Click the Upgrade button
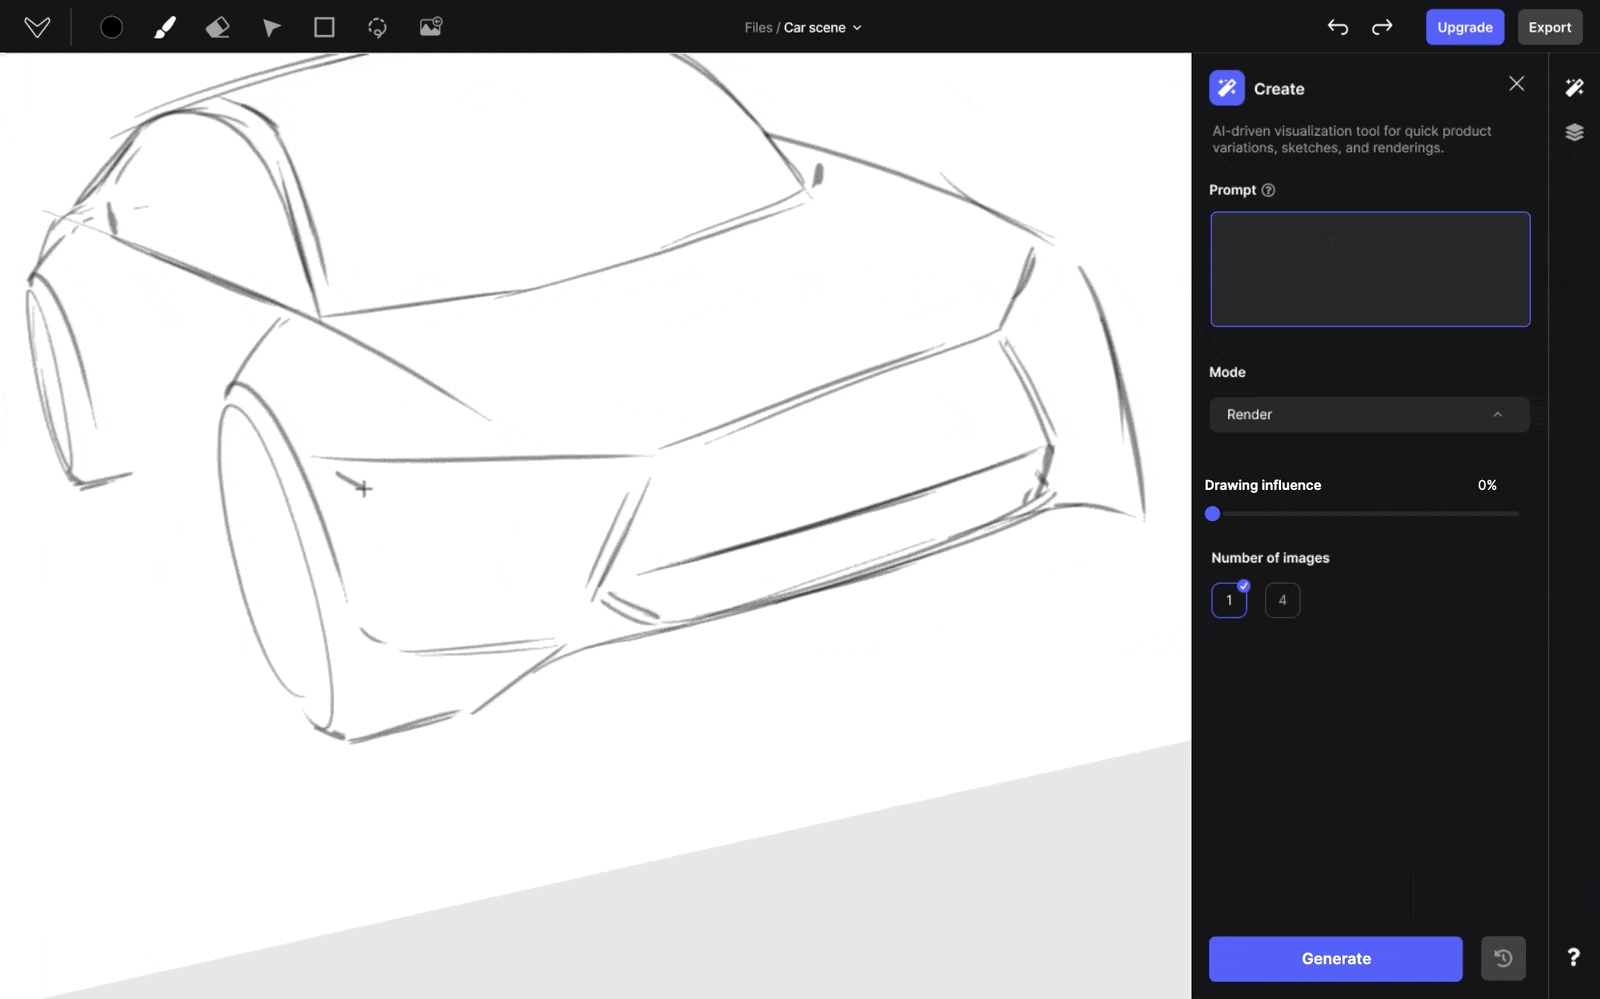 click(1464, 27)
